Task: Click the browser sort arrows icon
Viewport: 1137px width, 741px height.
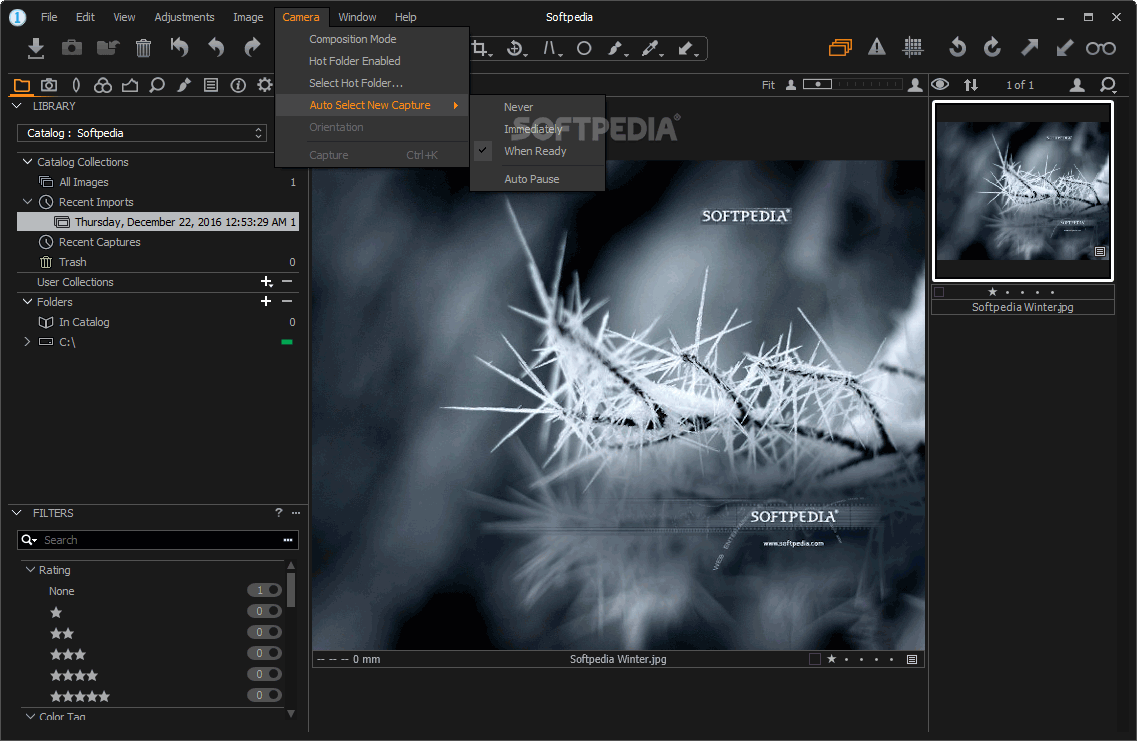Action: pyautogui.click(x=971, y=85)
